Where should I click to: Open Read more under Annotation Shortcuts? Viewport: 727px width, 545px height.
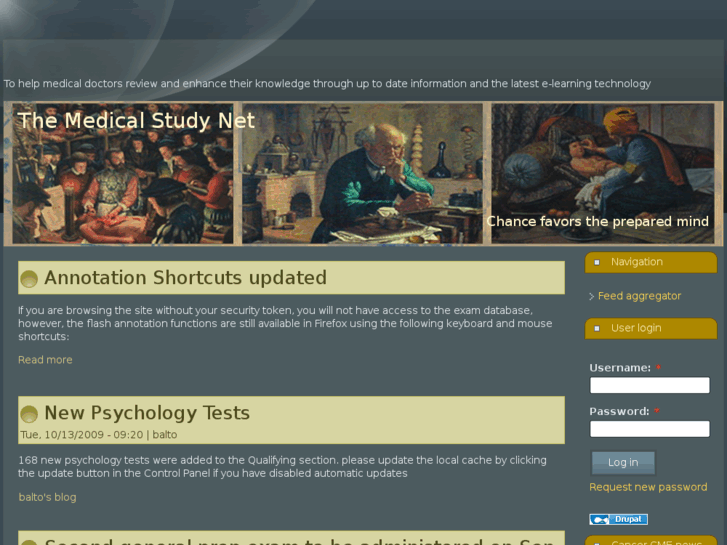coord(45,360)
